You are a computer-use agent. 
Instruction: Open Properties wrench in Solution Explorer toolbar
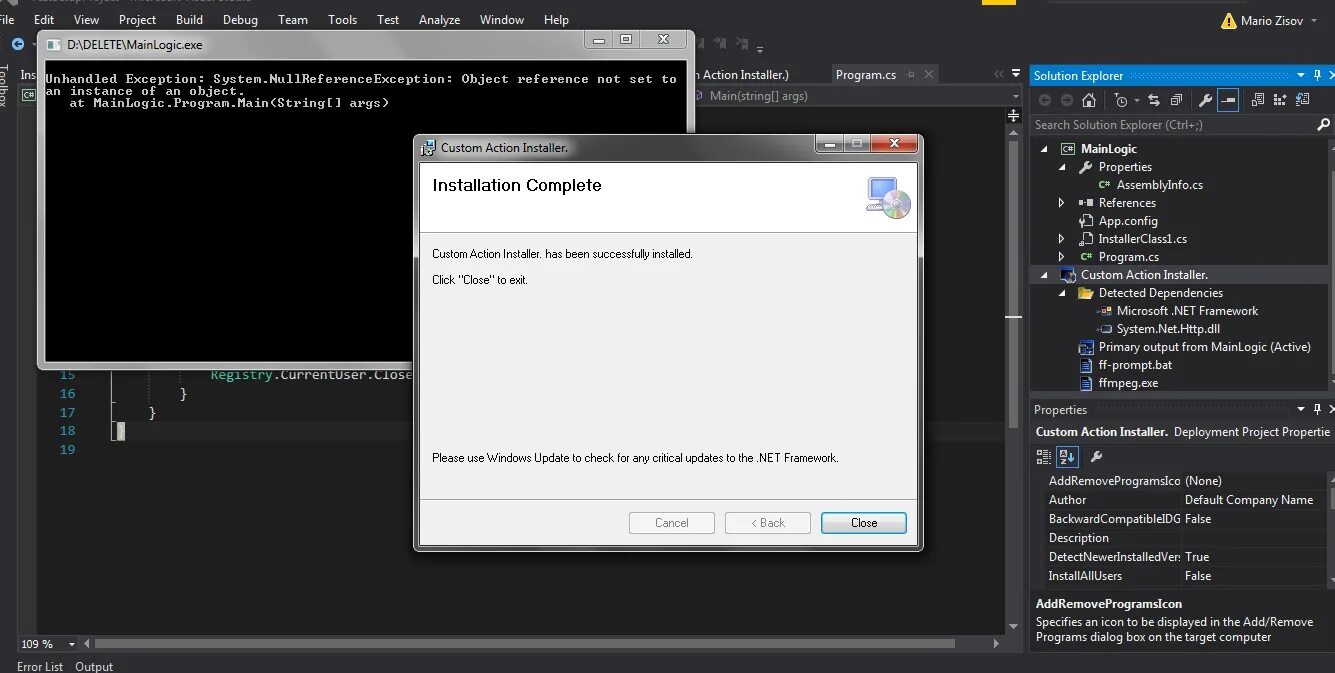[1205, 100]
